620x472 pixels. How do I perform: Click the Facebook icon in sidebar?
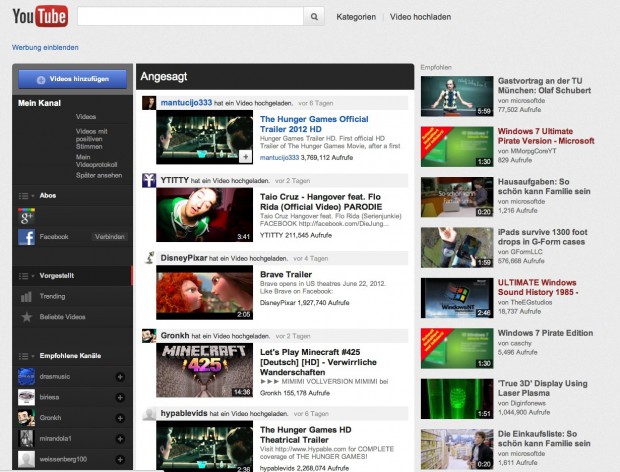(26, 237)
